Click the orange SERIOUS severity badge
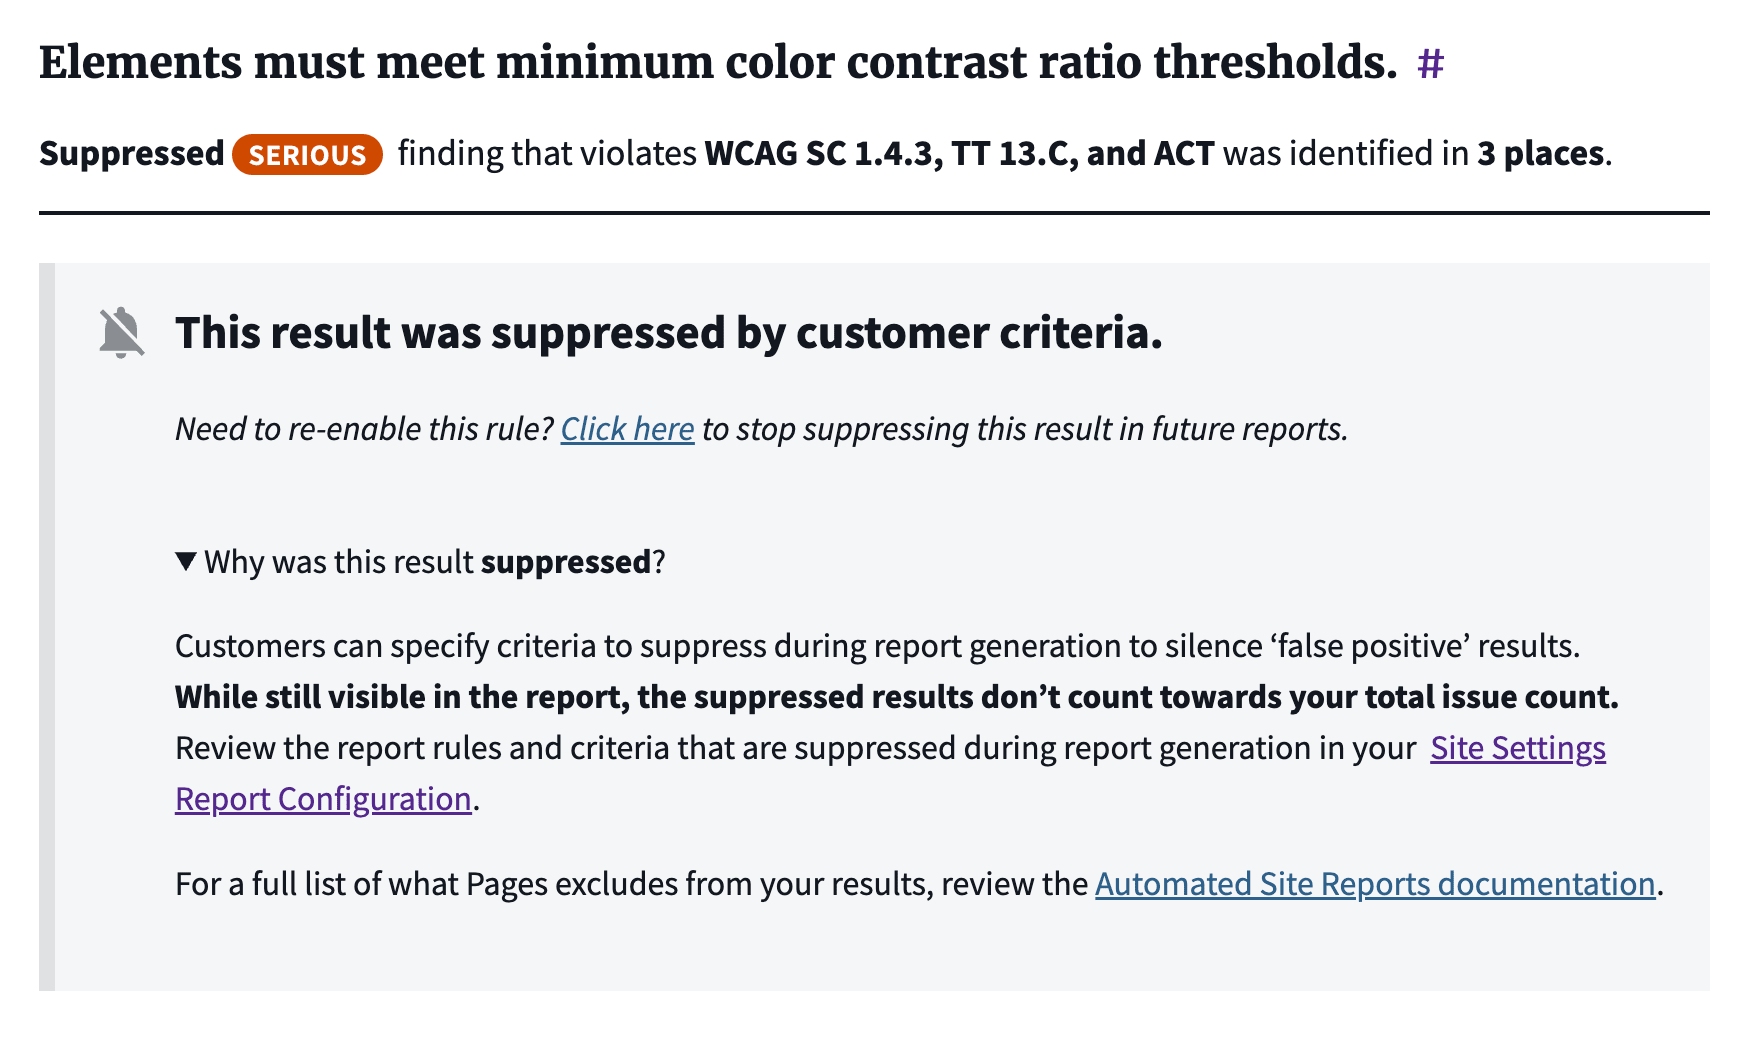This screenshot has height=1044, width=1759. 307,155
